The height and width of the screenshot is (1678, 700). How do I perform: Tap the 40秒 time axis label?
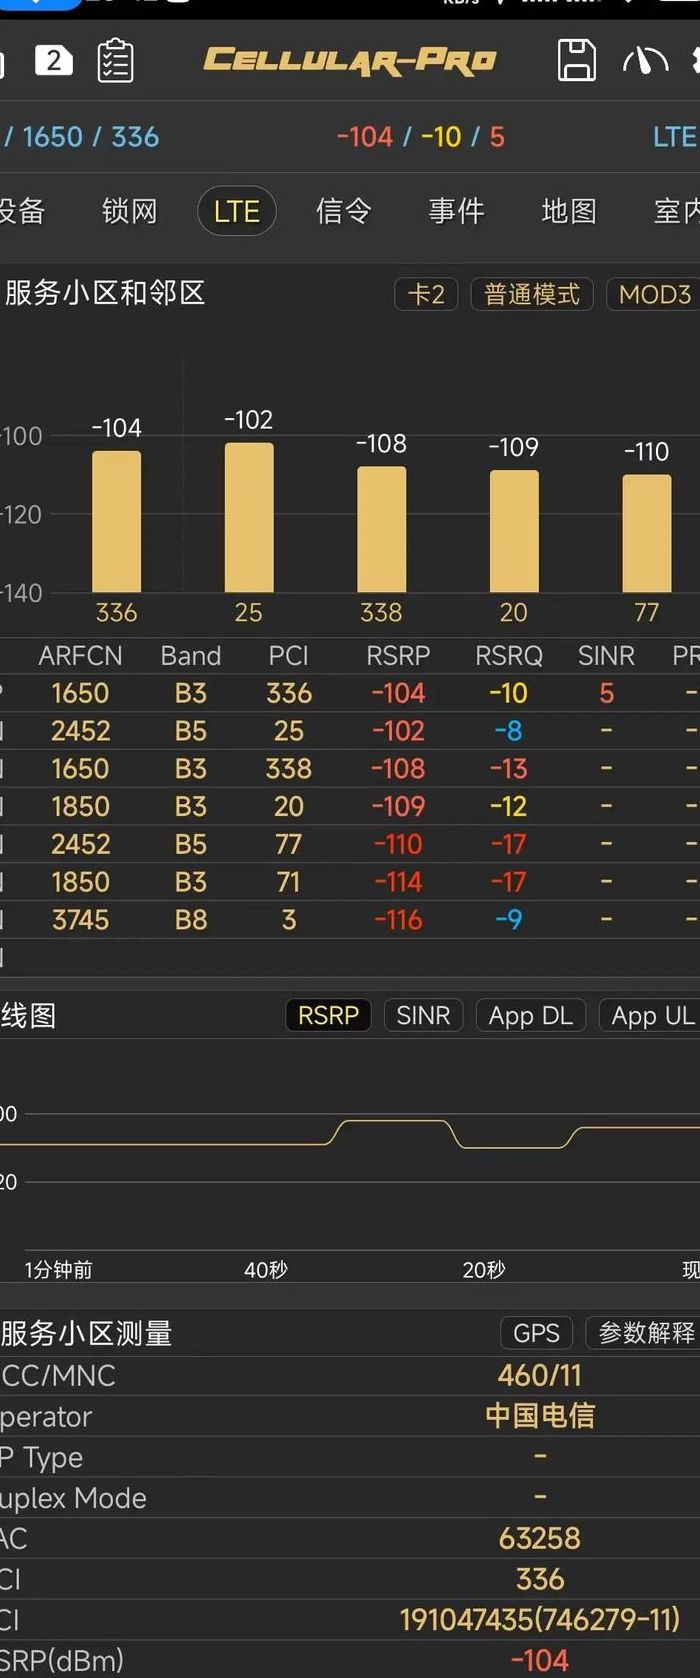(266, 1270)
